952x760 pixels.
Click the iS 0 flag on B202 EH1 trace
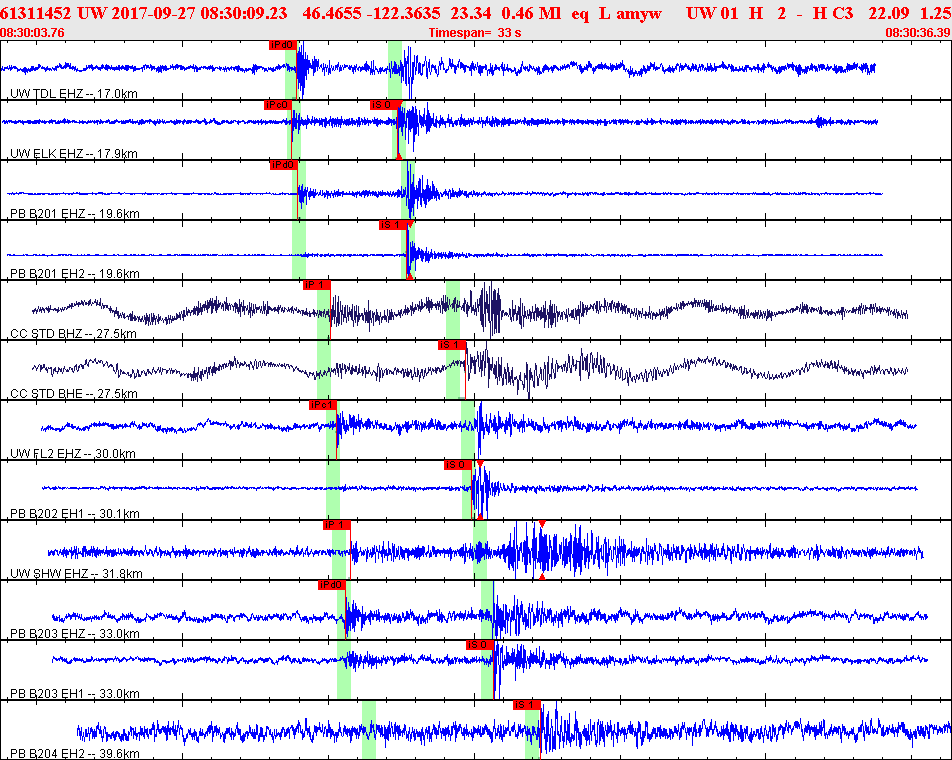(x=458, y=465)
